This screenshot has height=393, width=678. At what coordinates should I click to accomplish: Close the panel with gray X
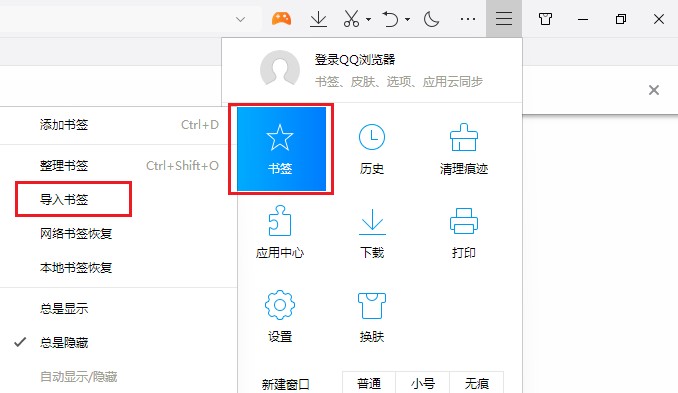coord(654,90)
